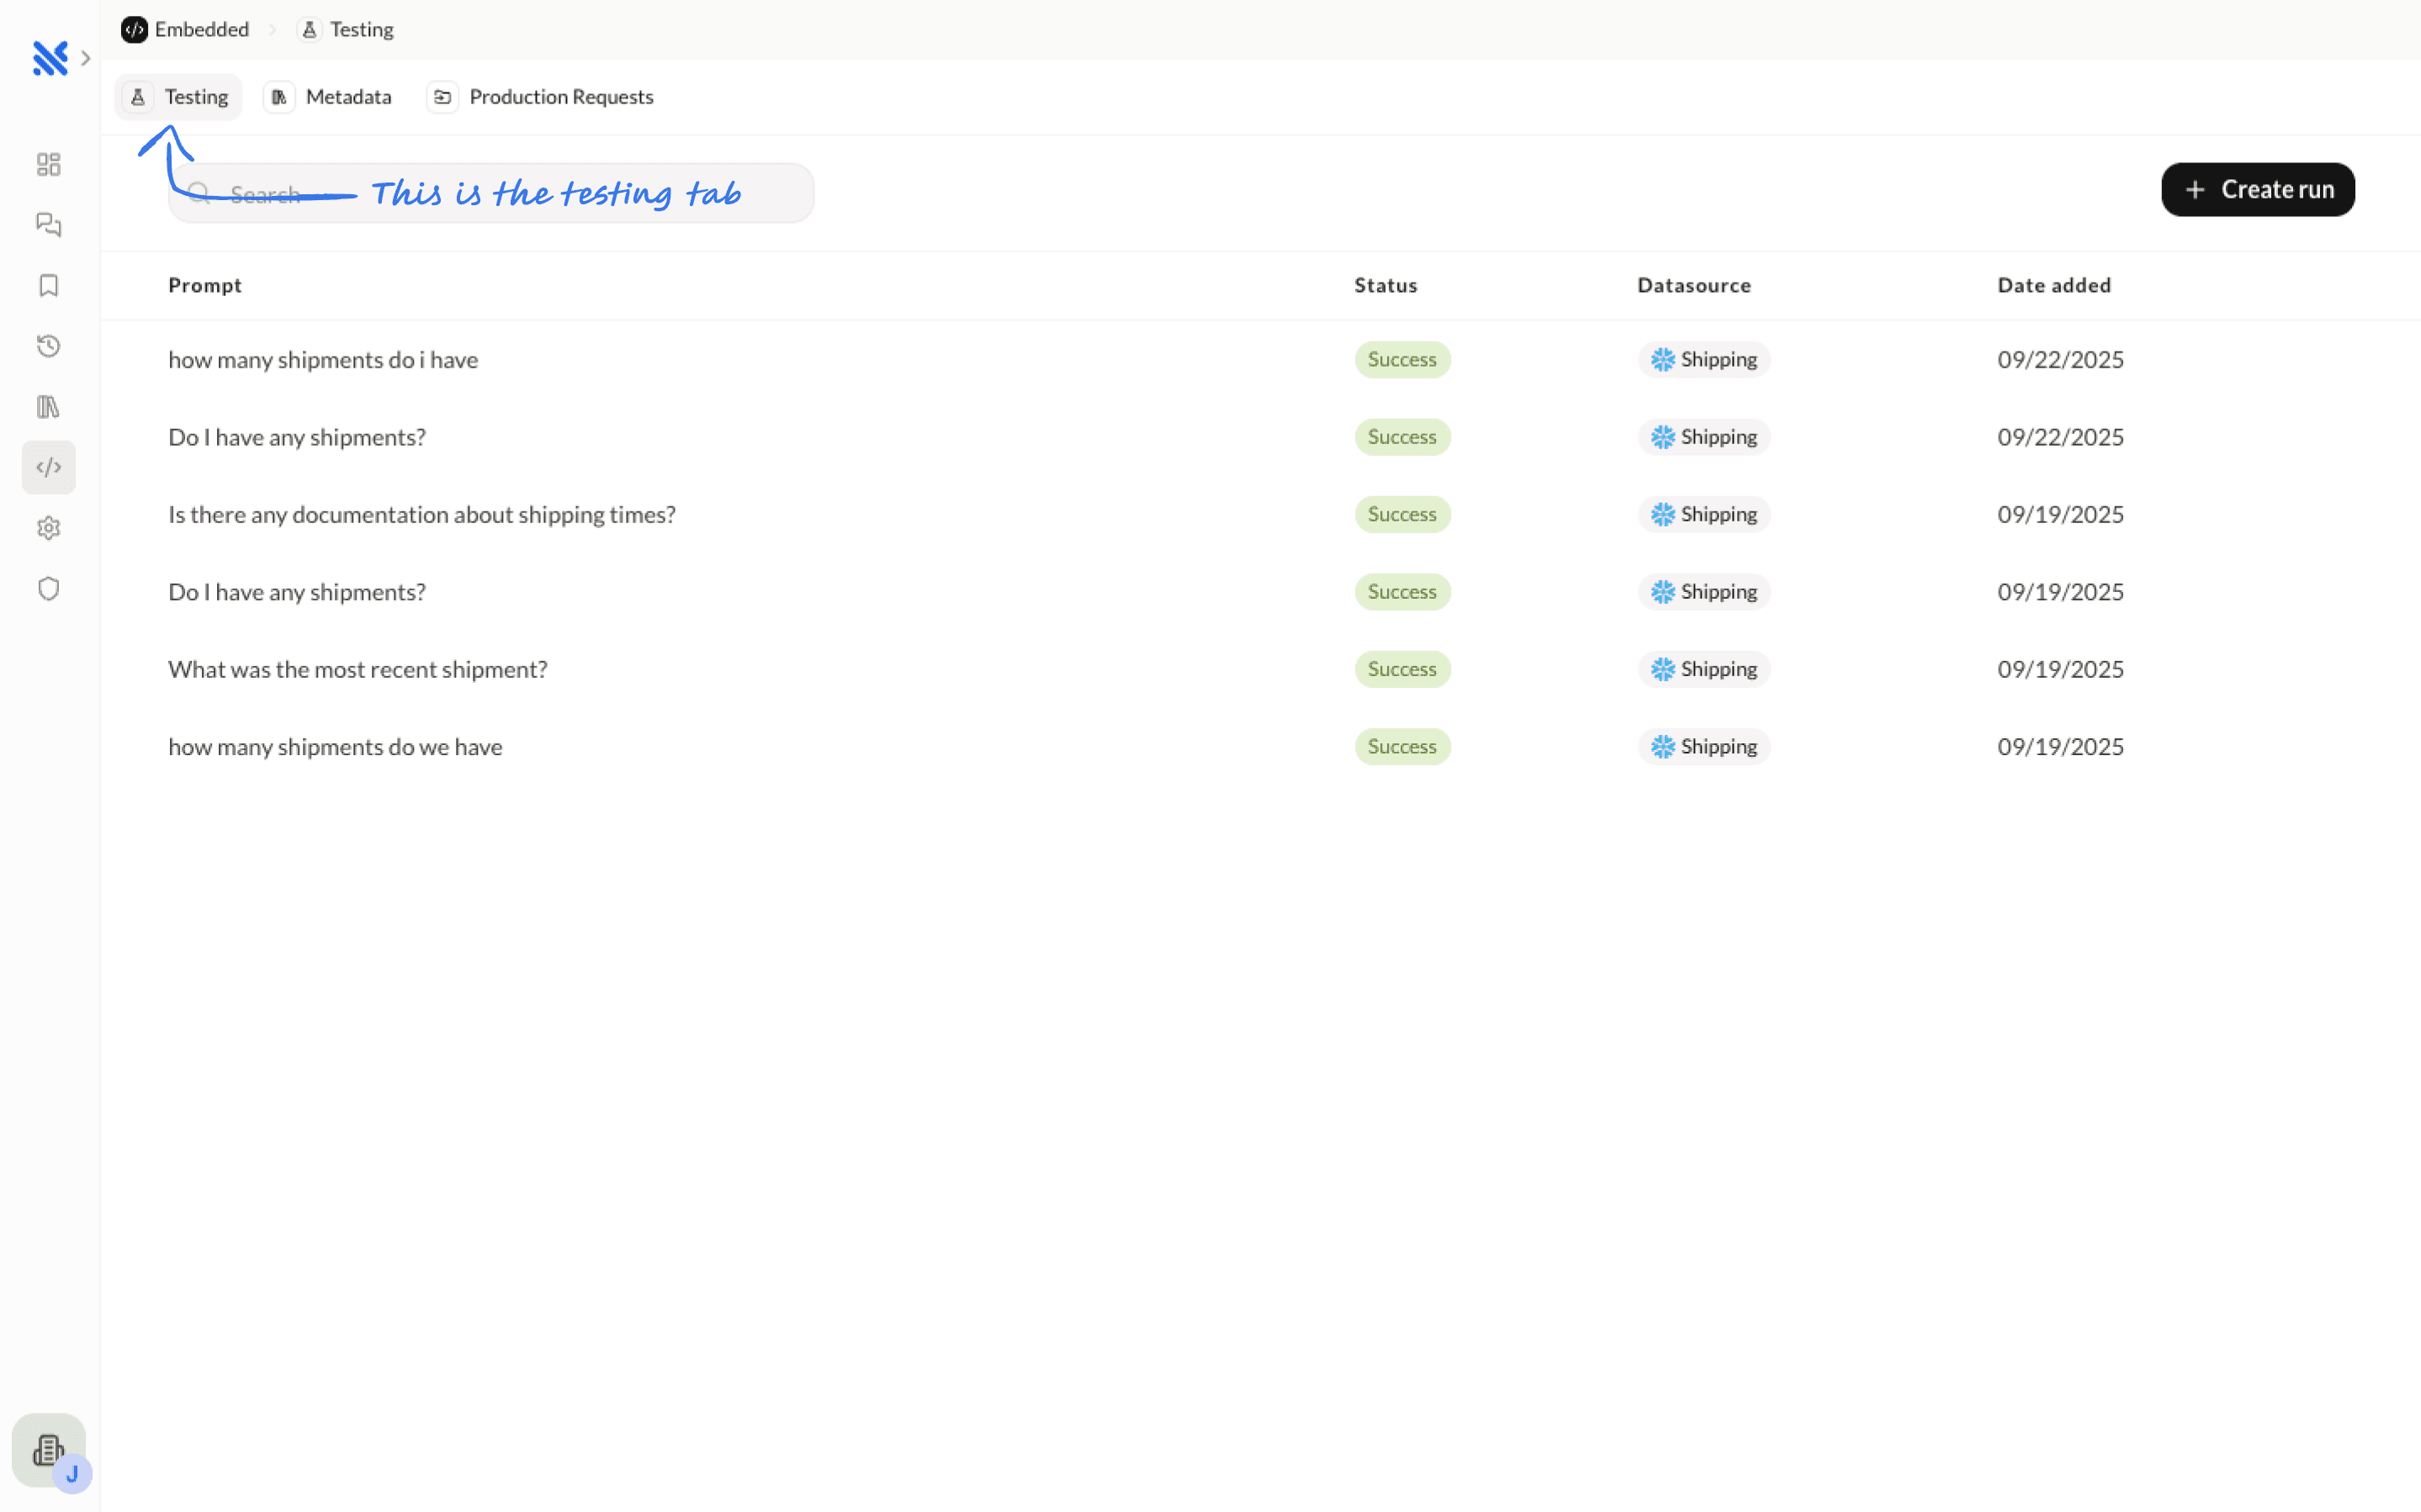Click the Create run button
Viewport: 2421px width, 1512px height.
coord(2257,190)
